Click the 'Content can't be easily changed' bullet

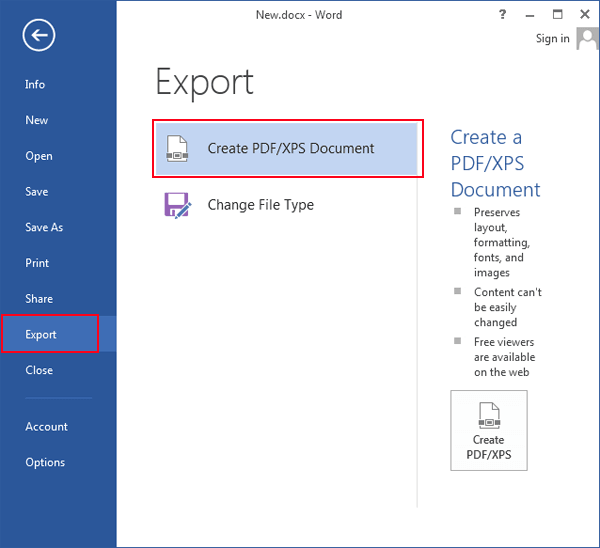[x=507, y=307]
